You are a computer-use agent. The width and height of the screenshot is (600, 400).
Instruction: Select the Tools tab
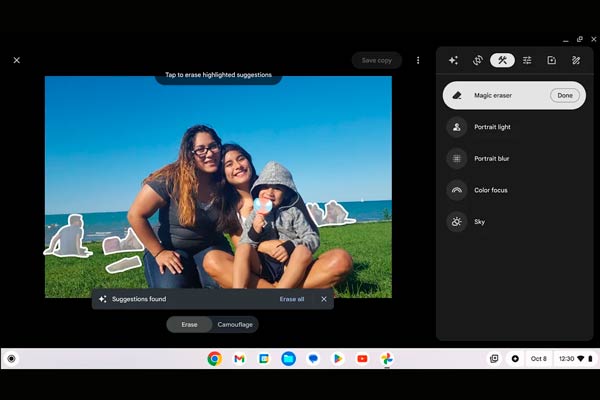502,60
